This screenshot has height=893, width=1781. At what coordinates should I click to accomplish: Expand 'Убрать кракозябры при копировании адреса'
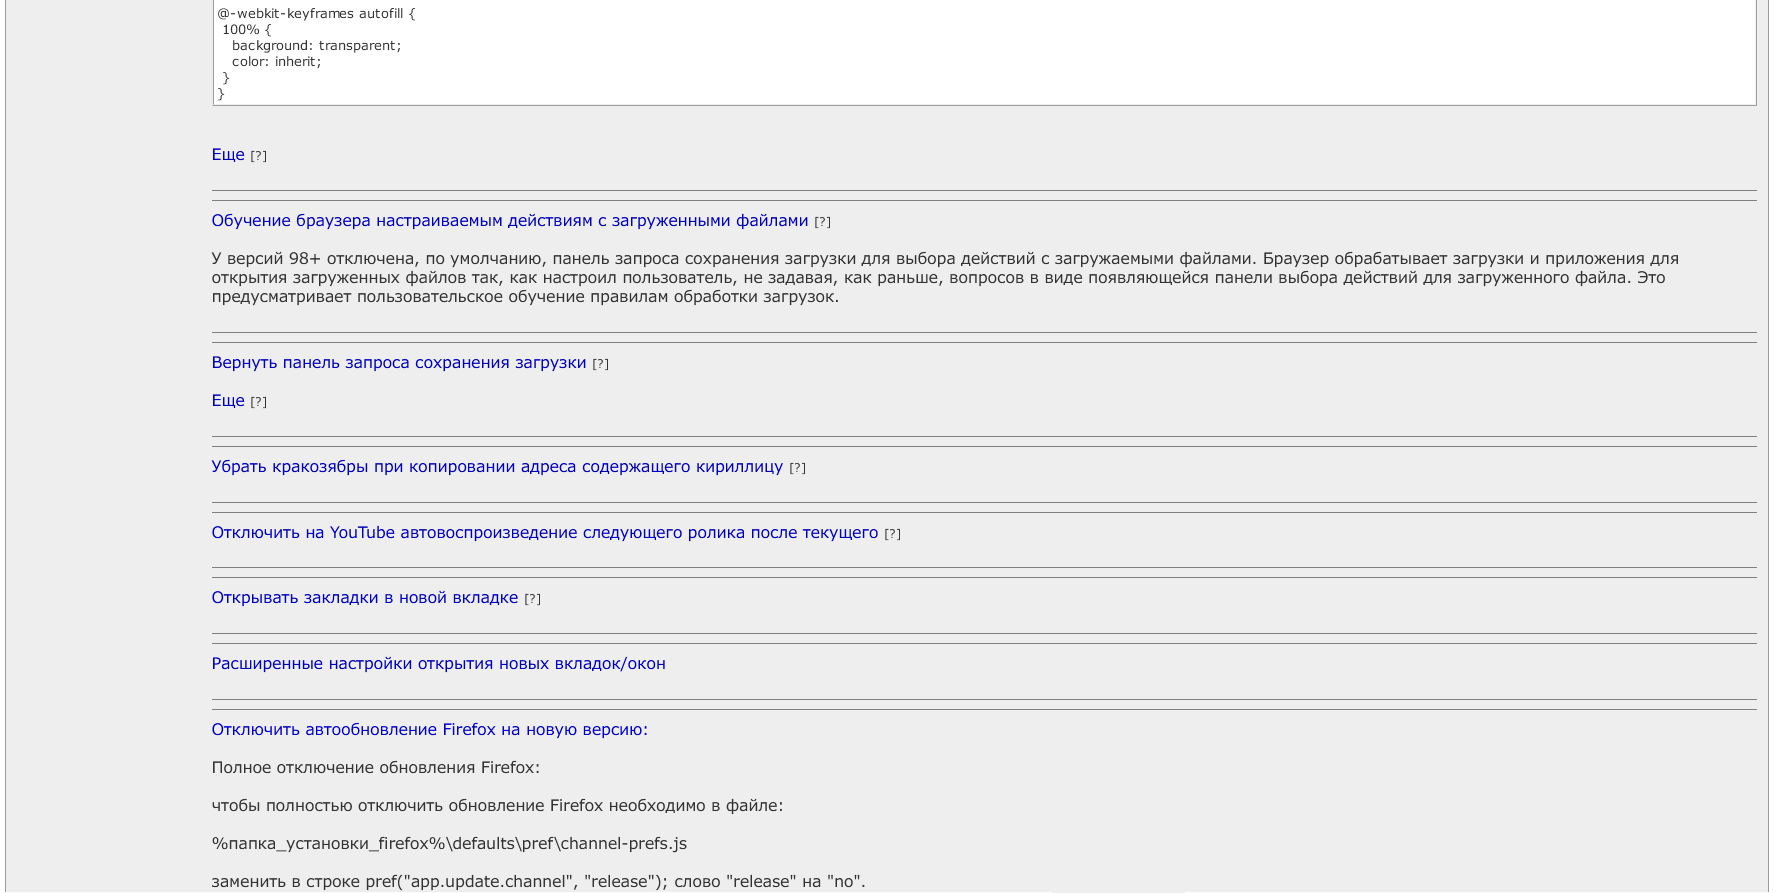497,467
